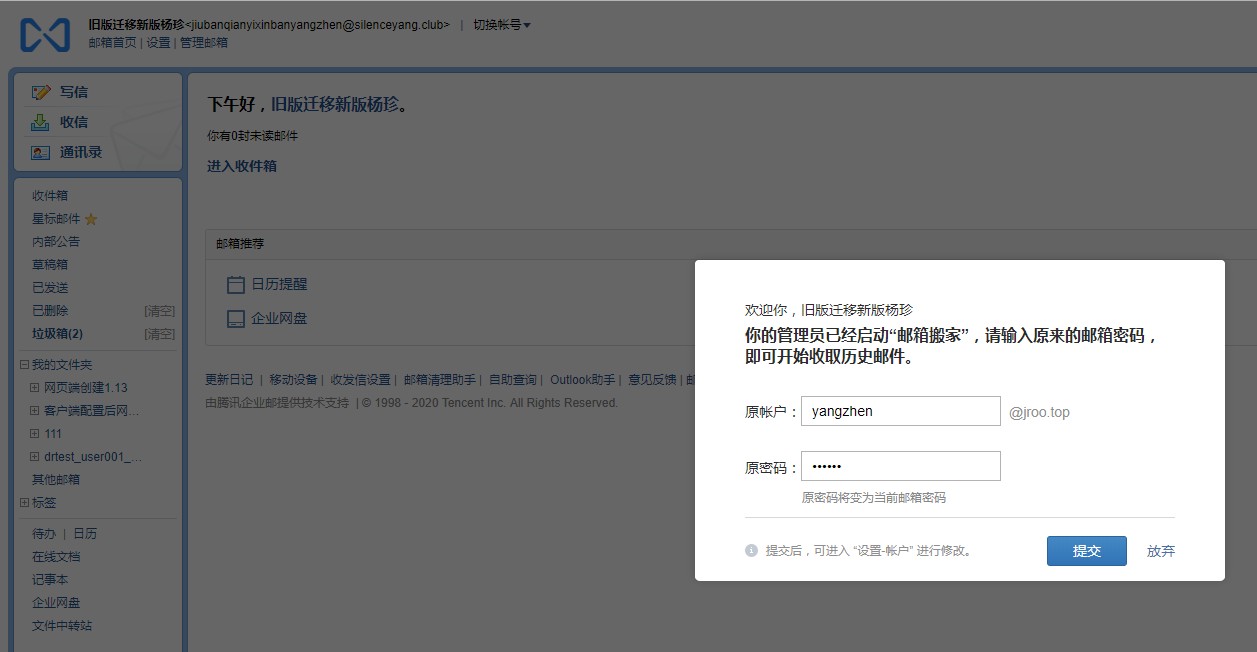The height and width of the screenshot is (652, 1257).
Task: Click 日历提醒 under 邮箱推荐
Action: (279, 285)
